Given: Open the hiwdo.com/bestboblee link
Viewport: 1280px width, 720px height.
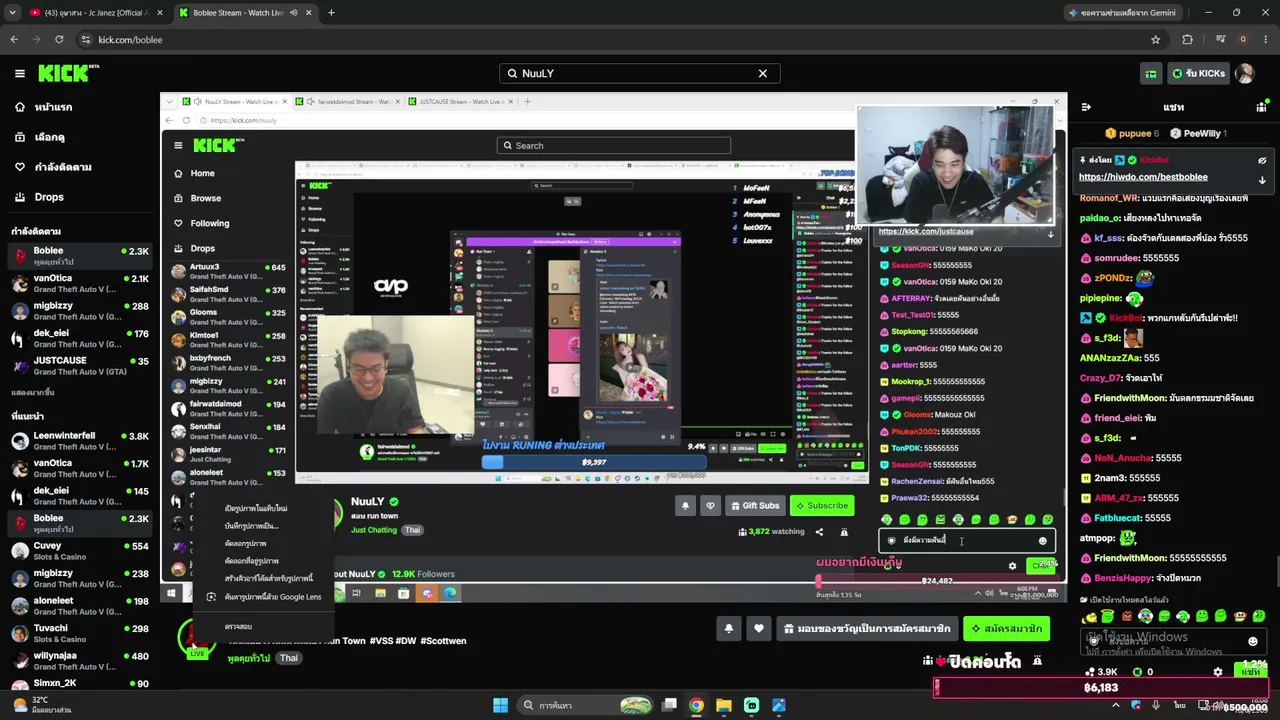Looking at the screenshot, I should click(1143, 177).
